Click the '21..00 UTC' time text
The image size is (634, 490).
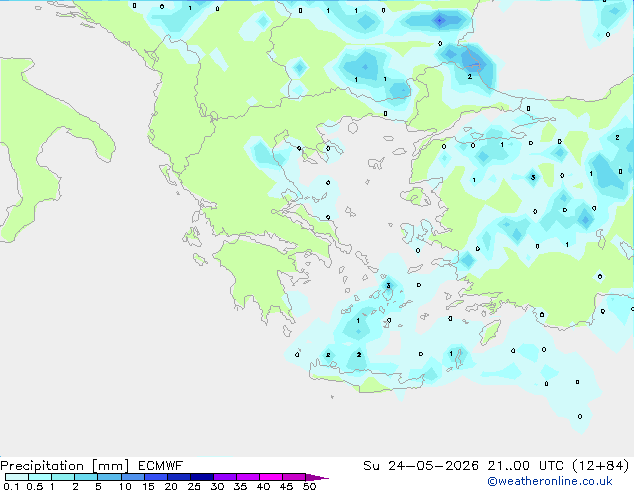[x=525, y=466]
